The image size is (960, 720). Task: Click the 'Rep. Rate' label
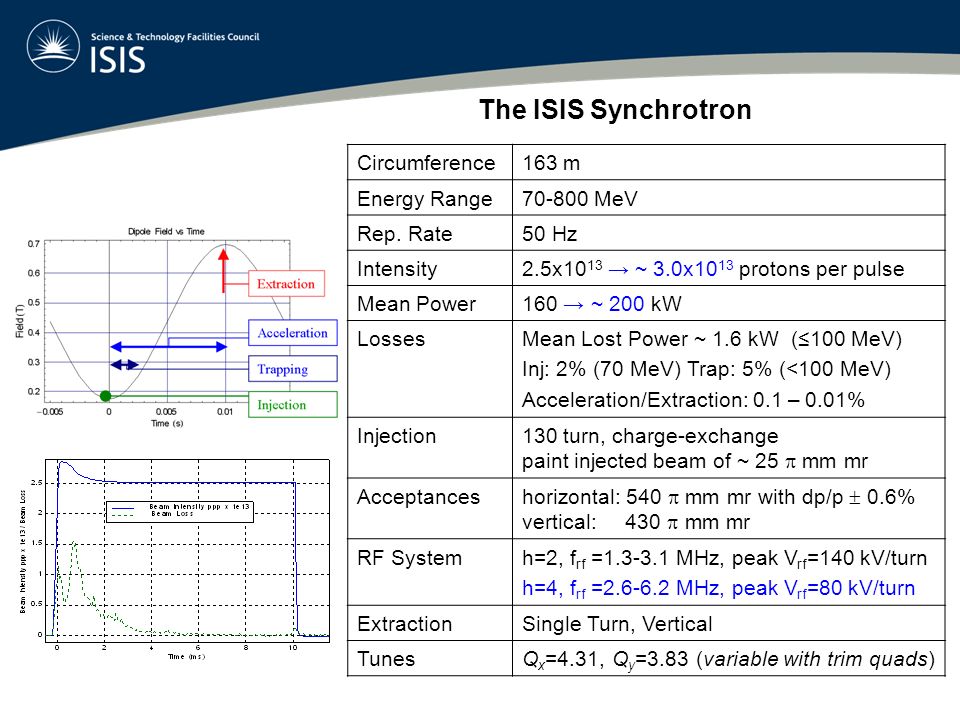[405, 234]
